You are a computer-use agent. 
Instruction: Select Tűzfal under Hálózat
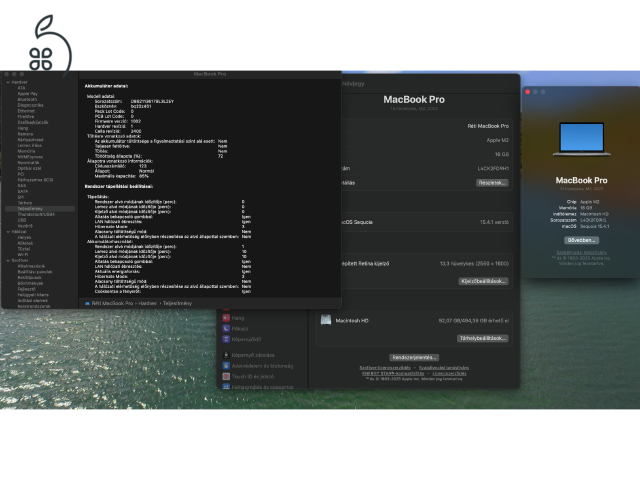pyautogui.click(x=24, y=249)
